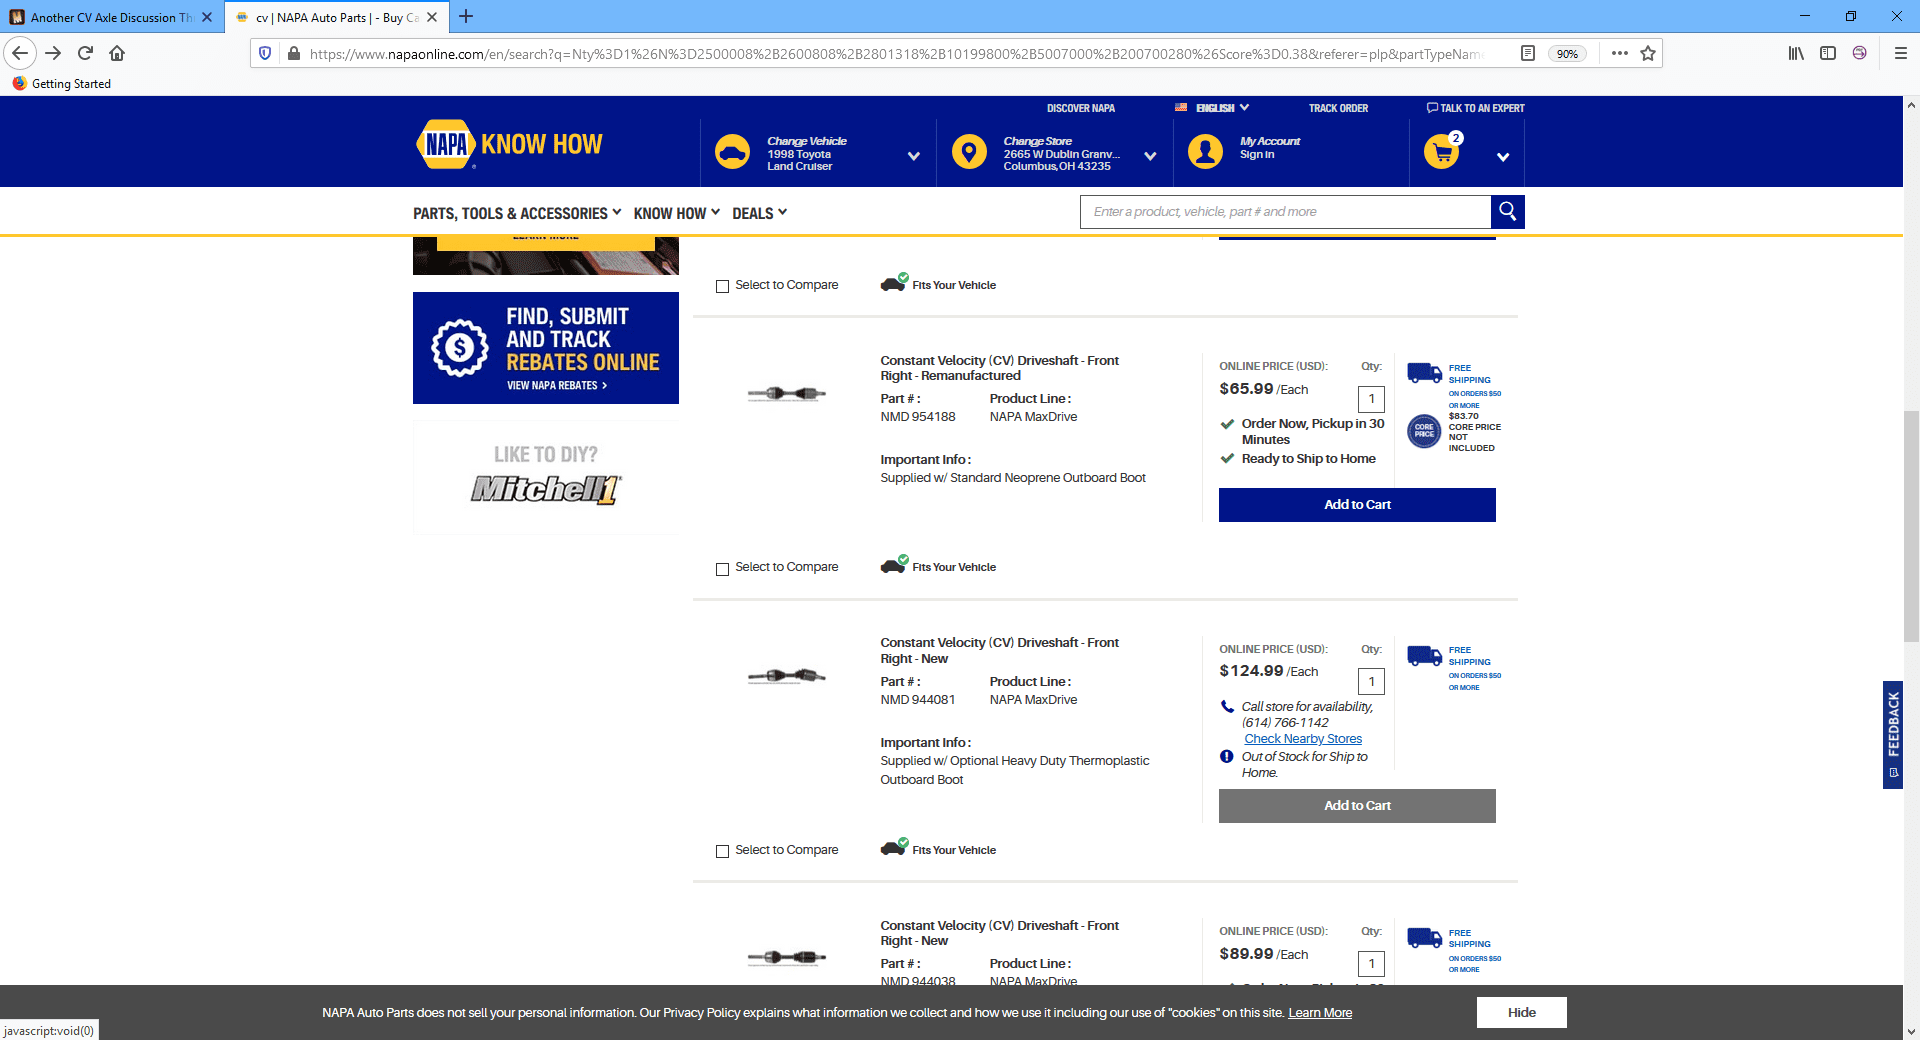
Task: Click quantity field for $124.99 driveshaft
Action: 1371,682
